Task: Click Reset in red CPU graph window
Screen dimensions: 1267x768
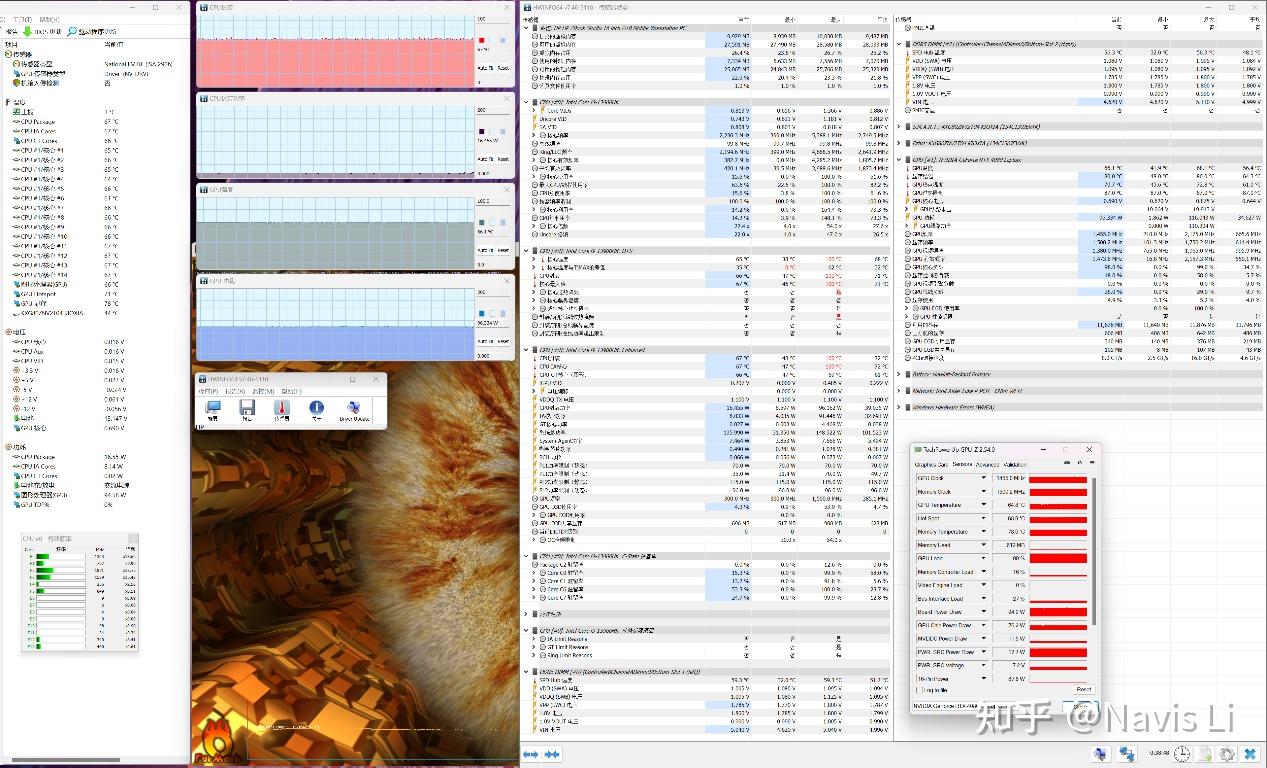Action: click(503, 68)
